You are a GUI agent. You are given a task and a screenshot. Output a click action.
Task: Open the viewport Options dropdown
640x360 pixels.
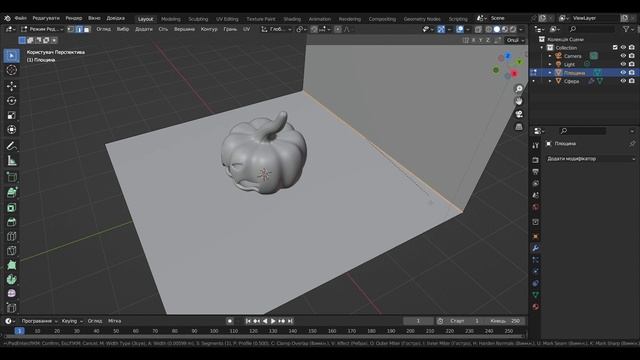click(x=515, y=40)
